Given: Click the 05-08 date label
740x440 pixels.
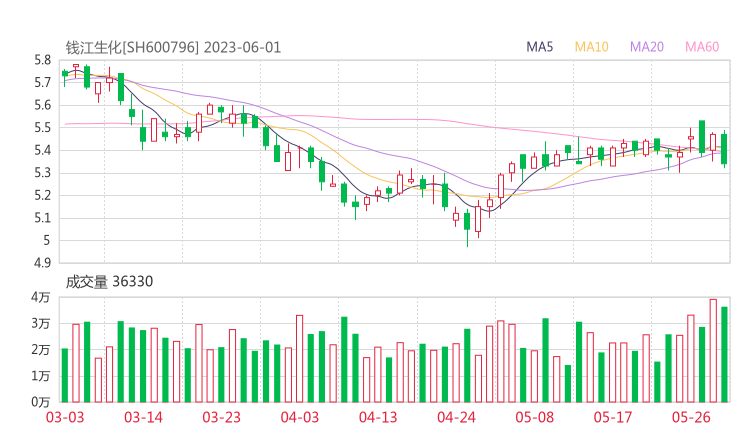Looking at the screenshot, I should click(535, 417).
